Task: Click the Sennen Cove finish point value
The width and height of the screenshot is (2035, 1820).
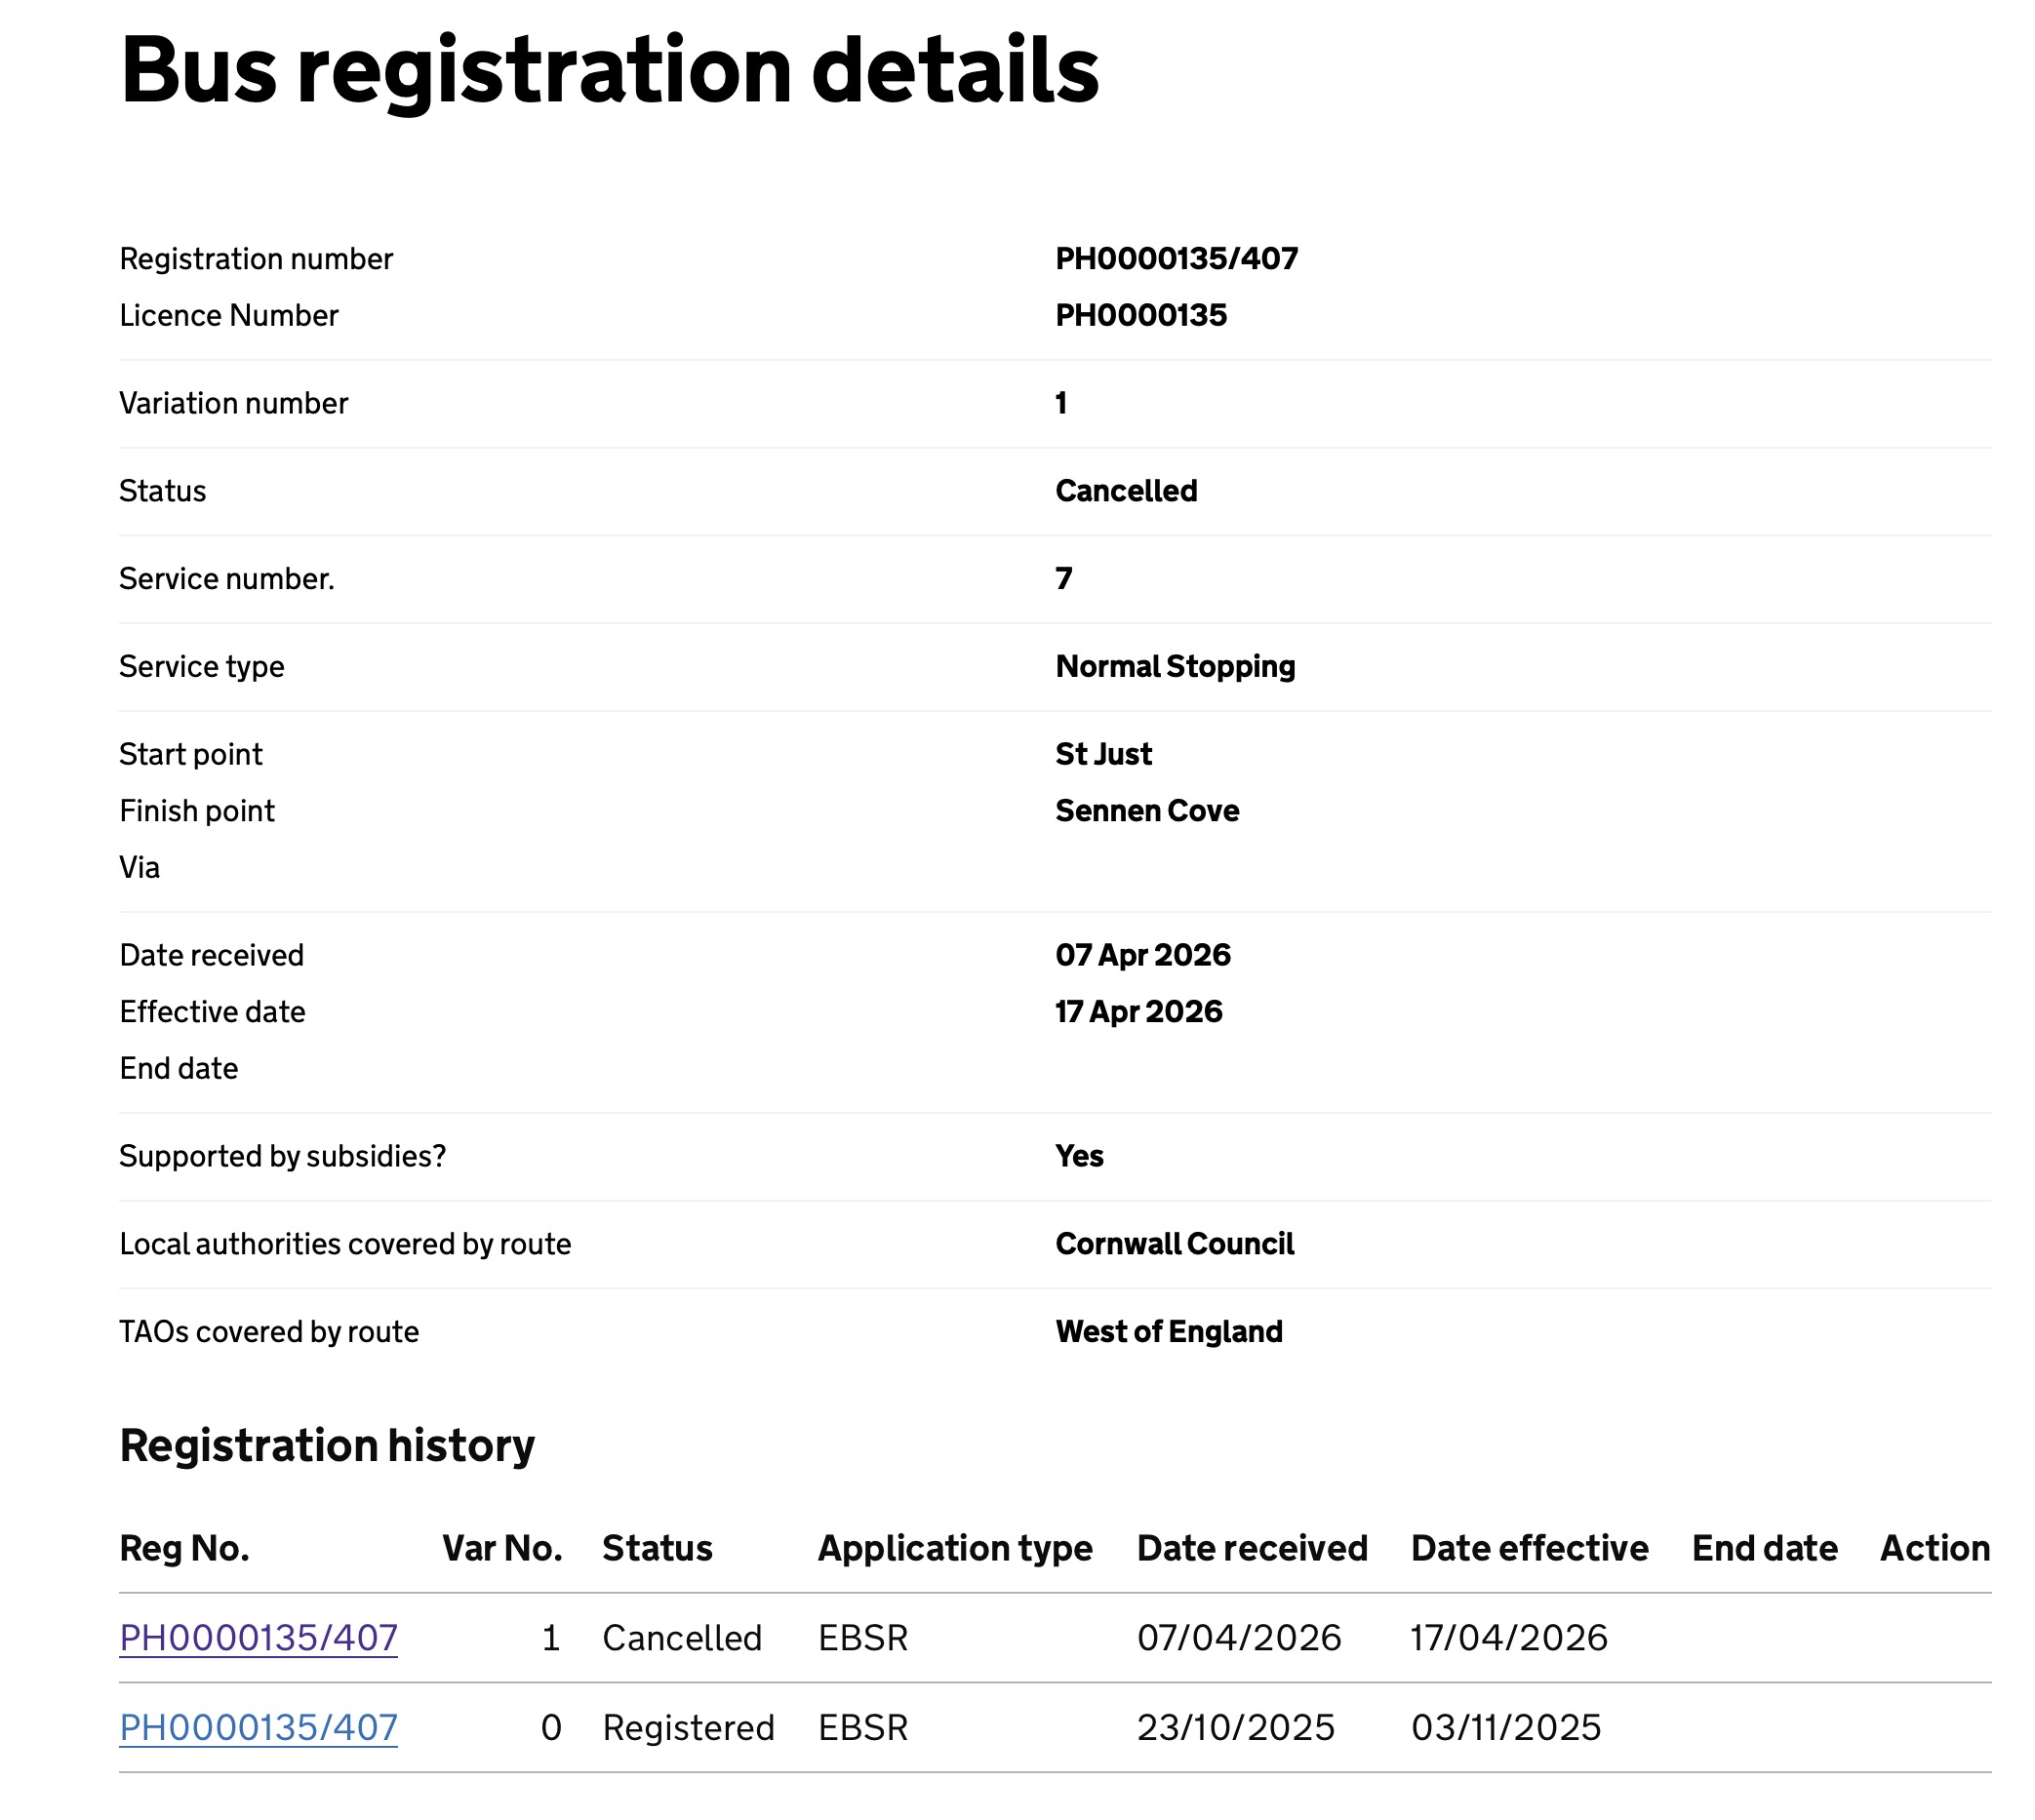Action: click(1147, 811)
